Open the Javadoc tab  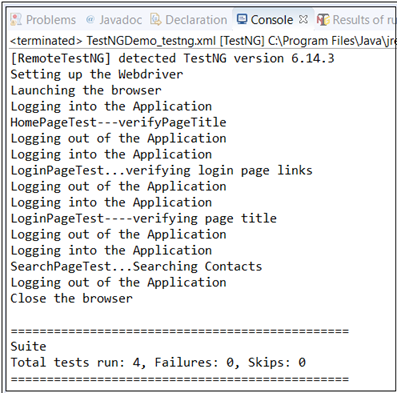tap(120, 20)
